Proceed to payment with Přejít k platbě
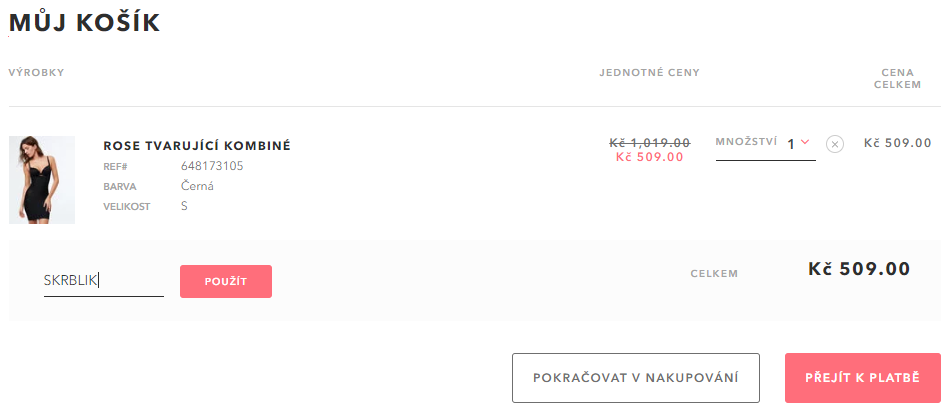 point(863,378)
